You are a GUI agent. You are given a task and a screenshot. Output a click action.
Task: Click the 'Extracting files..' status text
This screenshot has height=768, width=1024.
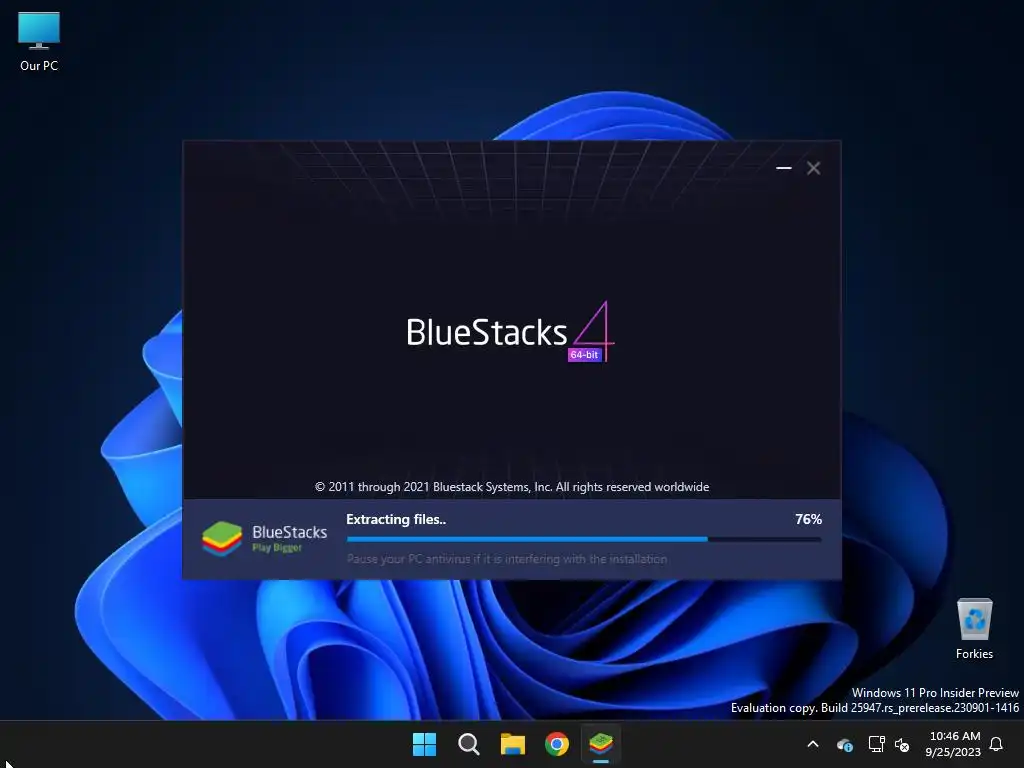[396, 519]
